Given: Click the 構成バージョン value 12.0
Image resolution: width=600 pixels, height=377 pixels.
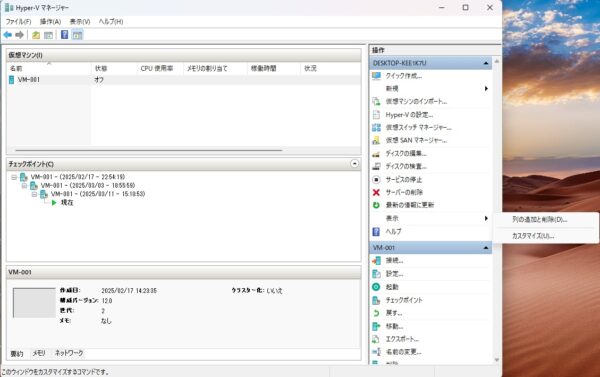Looking at the screenshot, I should click(x=107, y=301).
